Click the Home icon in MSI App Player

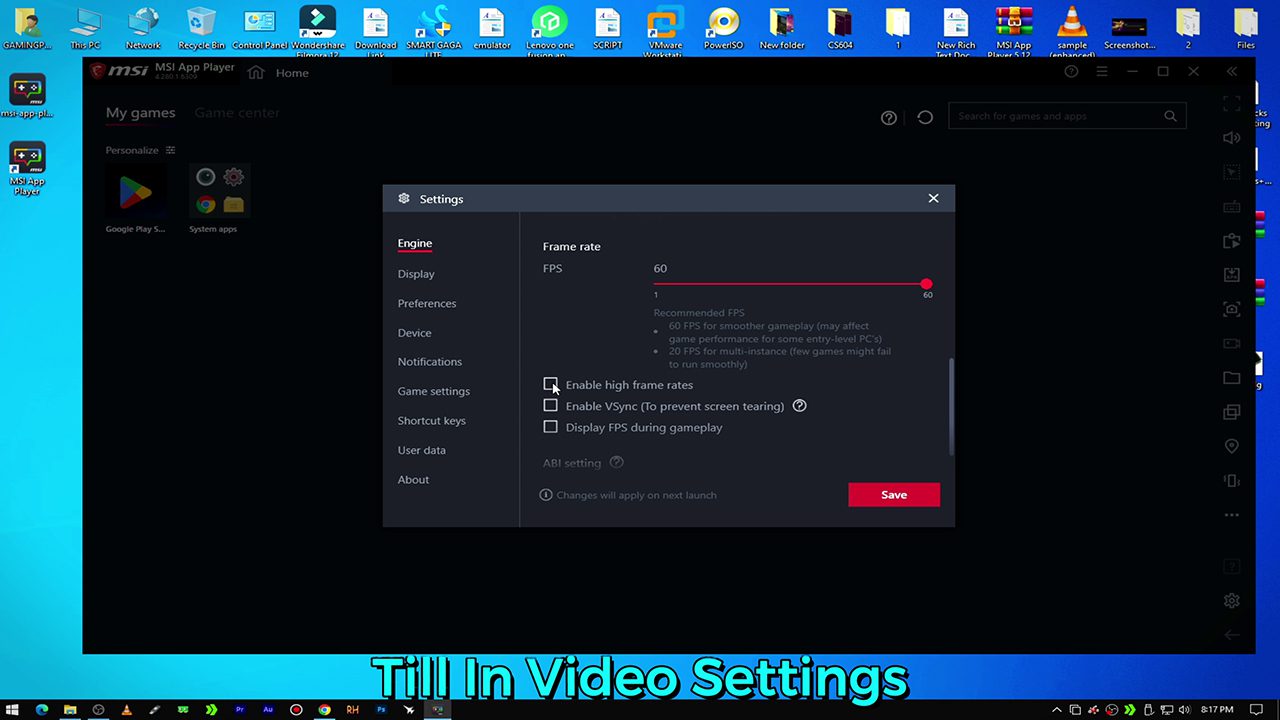pos(256,72)
